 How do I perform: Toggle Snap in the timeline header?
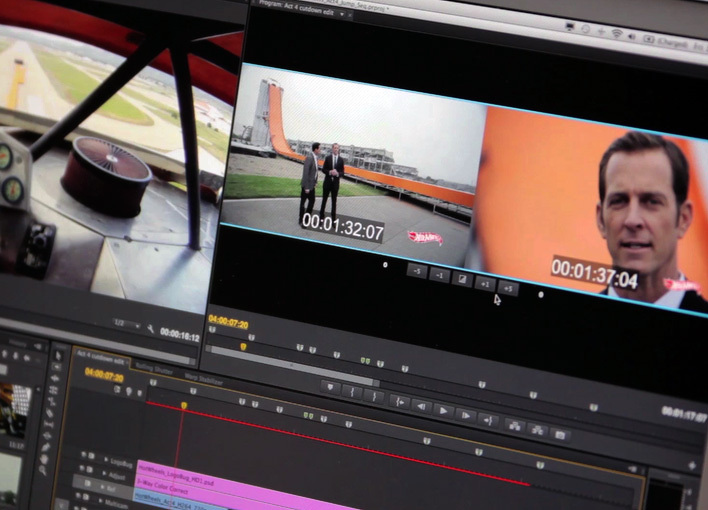tap(118, 389)
